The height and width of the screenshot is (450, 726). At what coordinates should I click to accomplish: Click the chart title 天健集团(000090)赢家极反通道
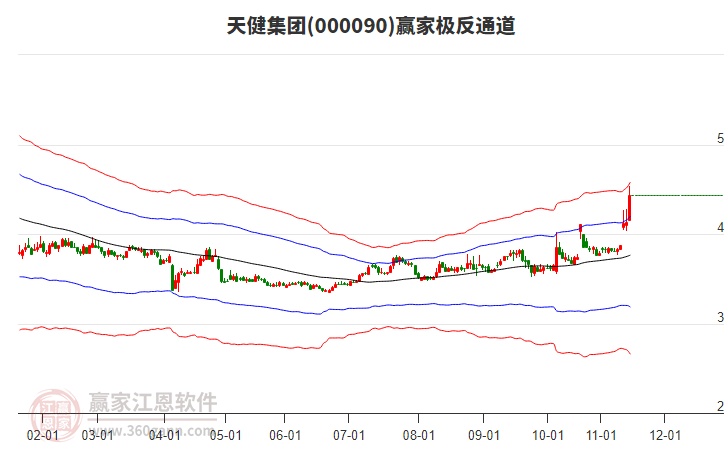(x=371, y=26)
